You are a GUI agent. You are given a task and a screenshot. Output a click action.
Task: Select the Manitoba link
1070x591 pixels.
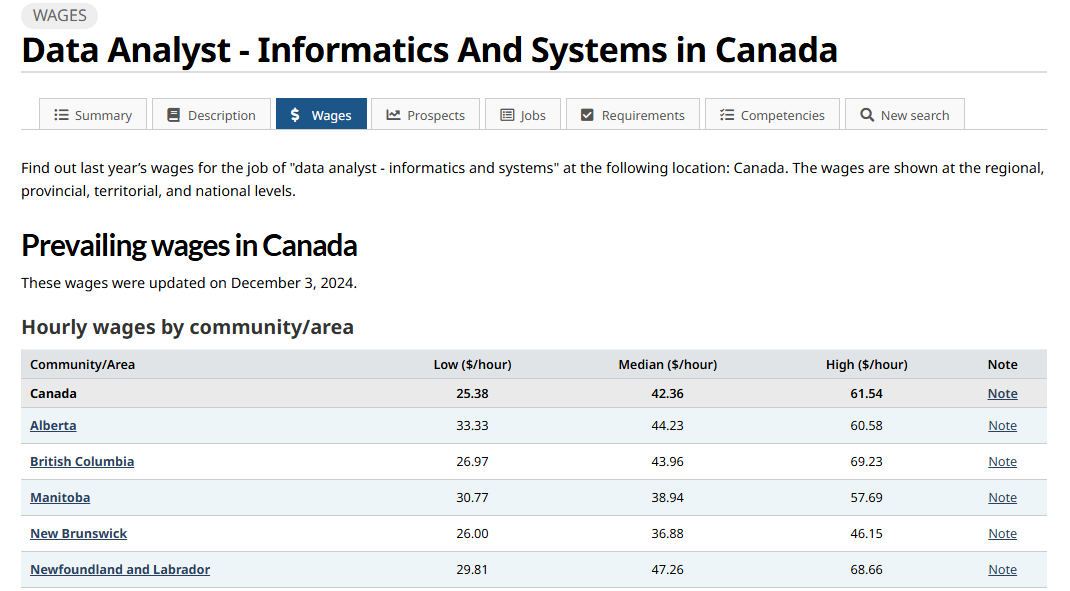pos(60,497)
